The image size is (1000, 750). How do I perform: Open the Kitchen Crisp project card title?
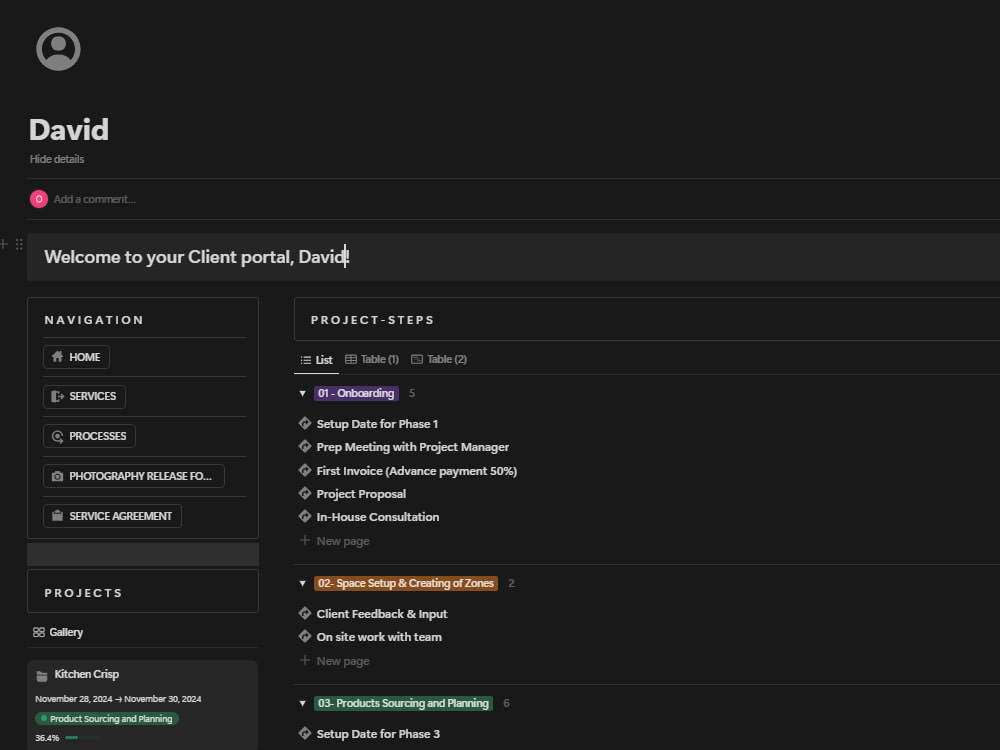pos(87,674)
